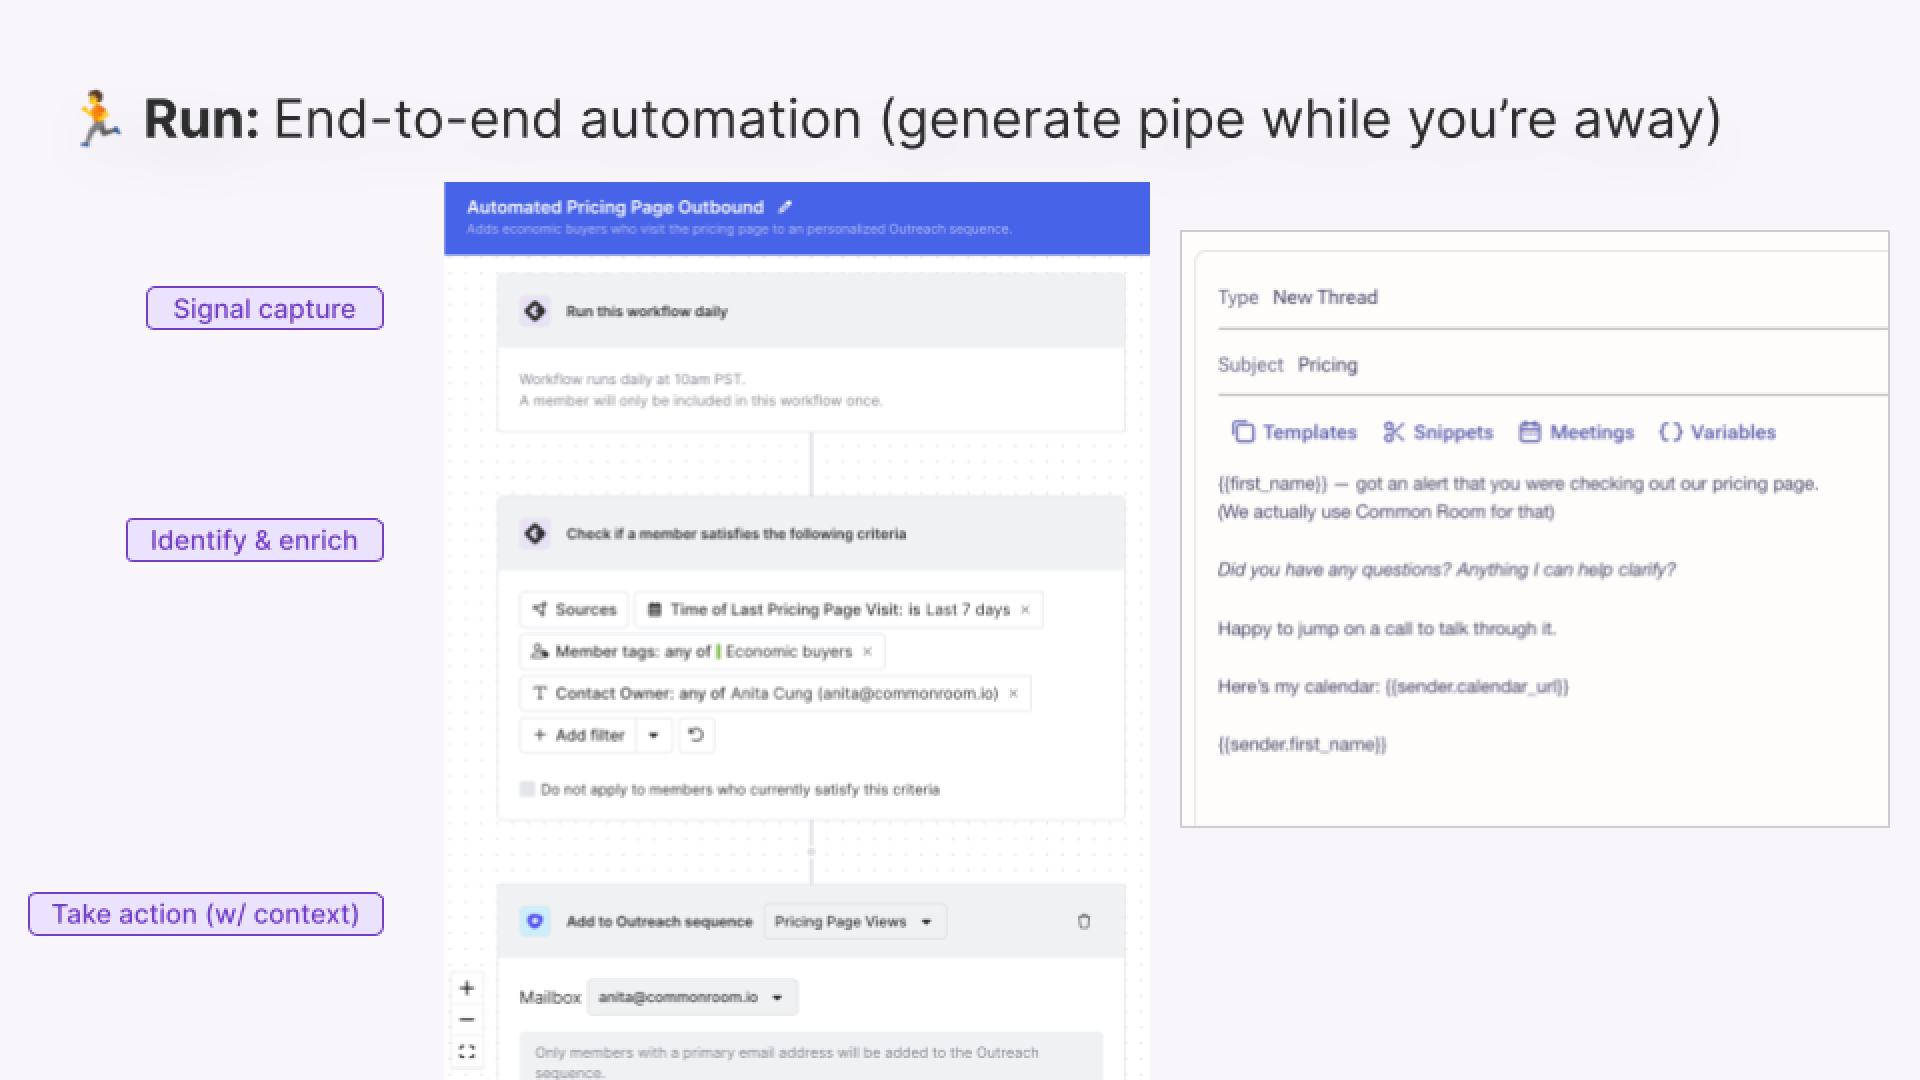Viewport: 1920px width, 1080px height.
Task: Check 'Do not apply to members' checkbox
Action: coord(527,789)
